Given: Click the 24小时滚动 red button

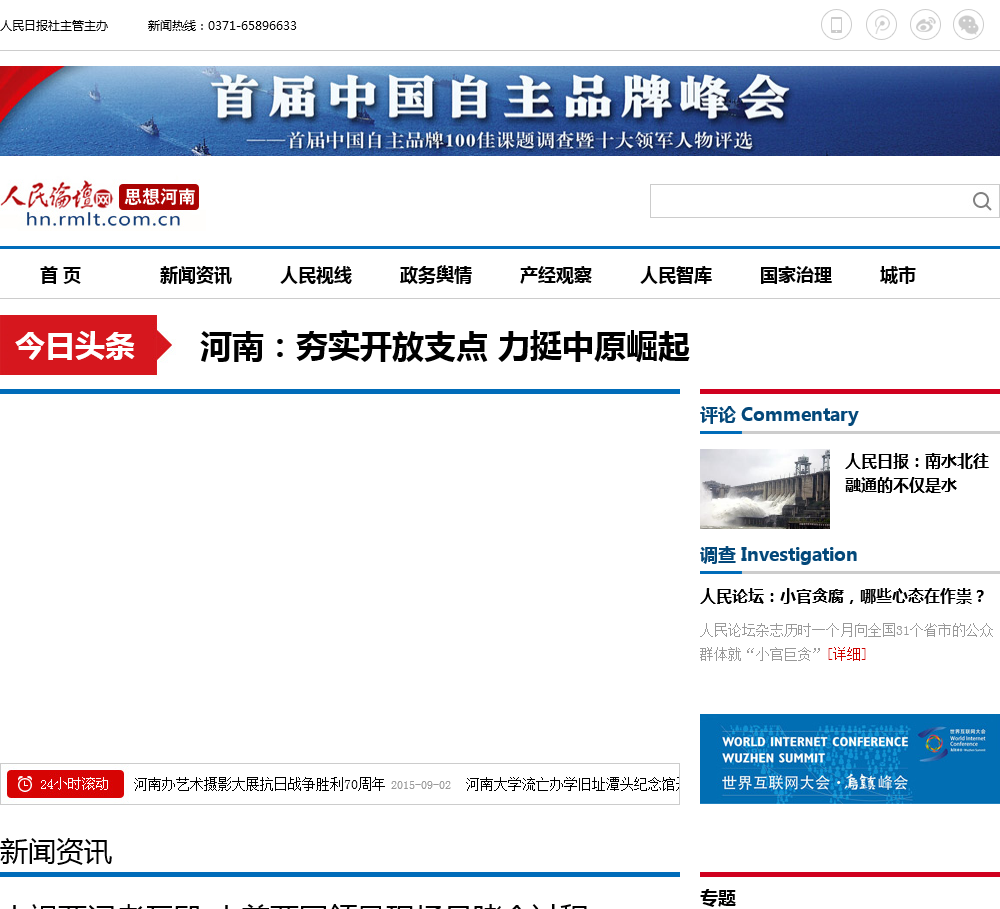Looking at the screenshot, I should click(65, 784).
